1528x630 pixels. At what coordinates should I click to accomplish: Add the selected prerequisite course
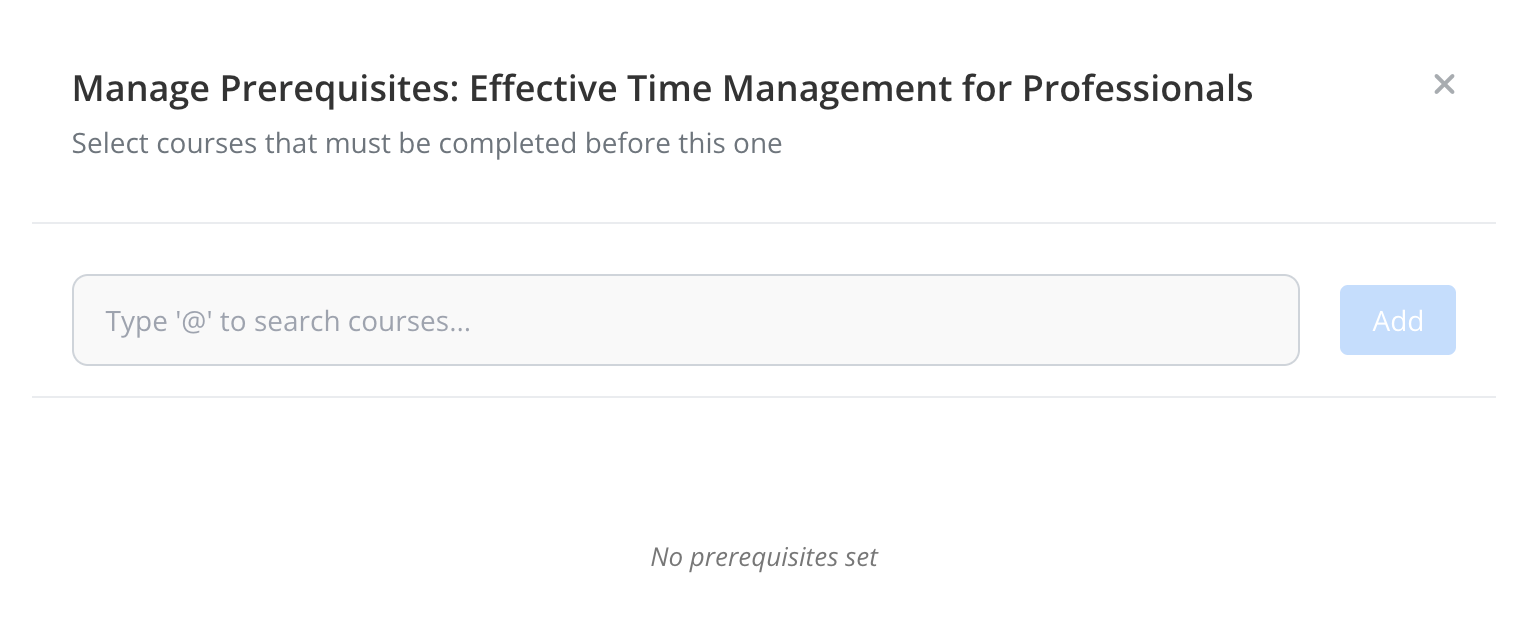(x=1397, y=320)
